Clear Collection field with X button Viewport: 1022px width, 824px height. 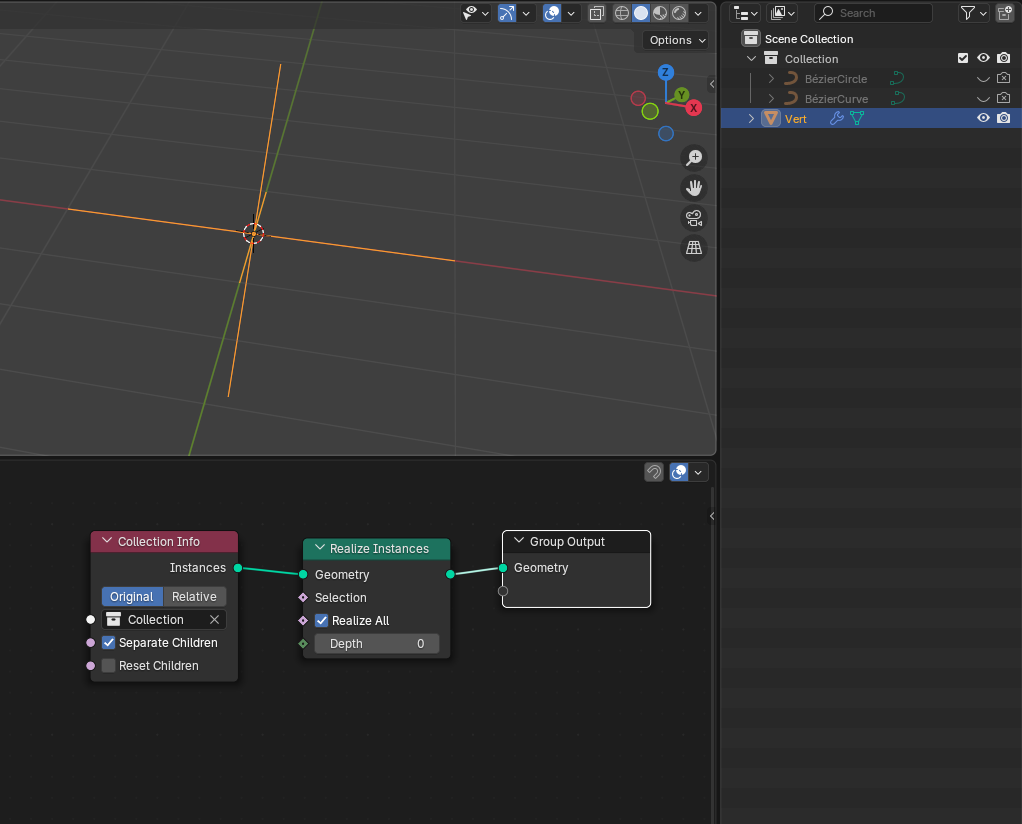214,619
